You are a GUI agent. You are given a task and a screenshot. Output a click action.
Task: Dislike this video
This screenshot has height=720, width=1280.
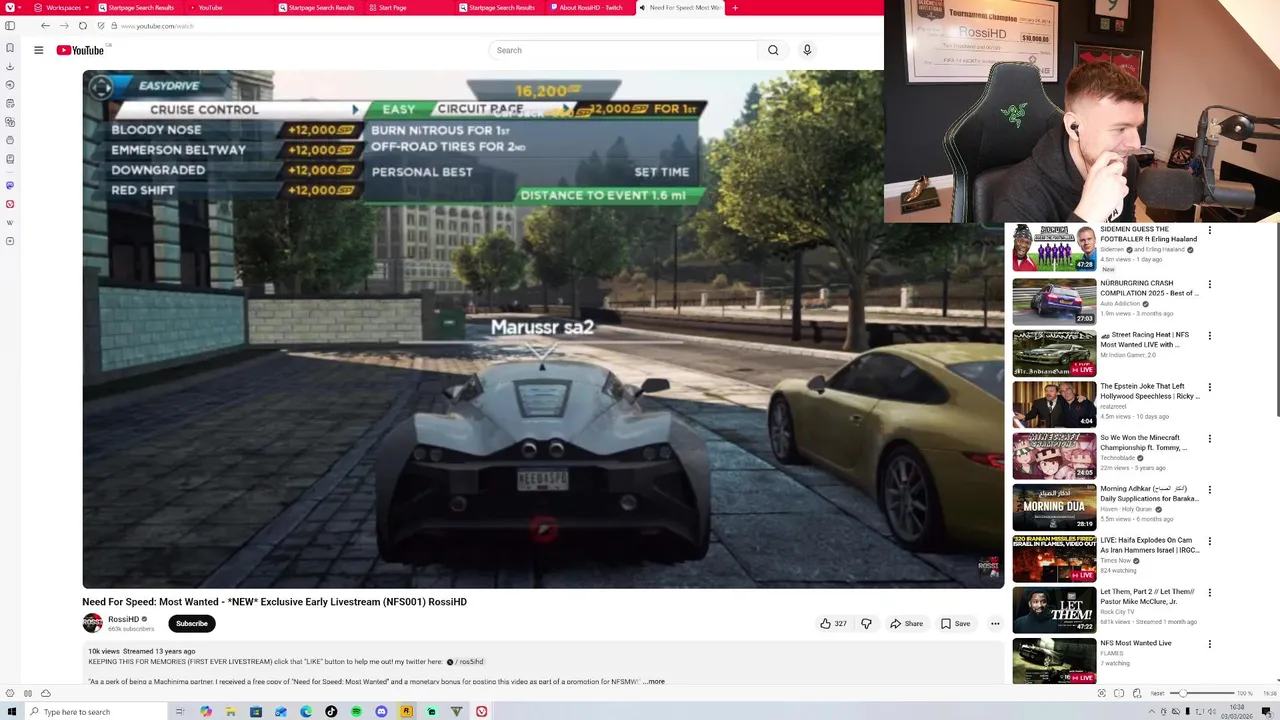(x=866, y=623)
